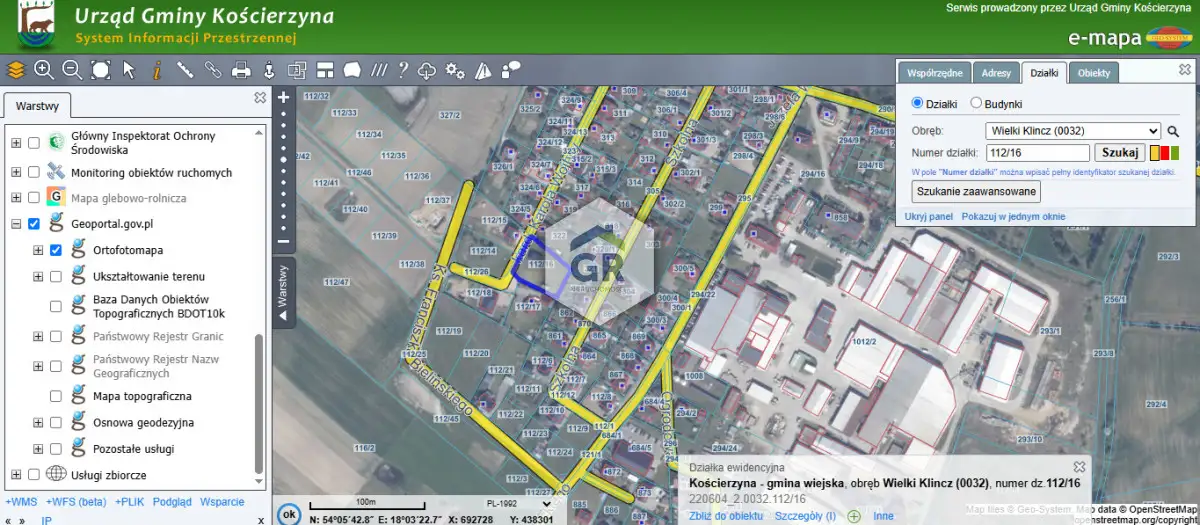Image resolution: width=1200 pixels, height=525 pixels.
Task: Click the Ukryj panel link
Action: coord(928,216)
